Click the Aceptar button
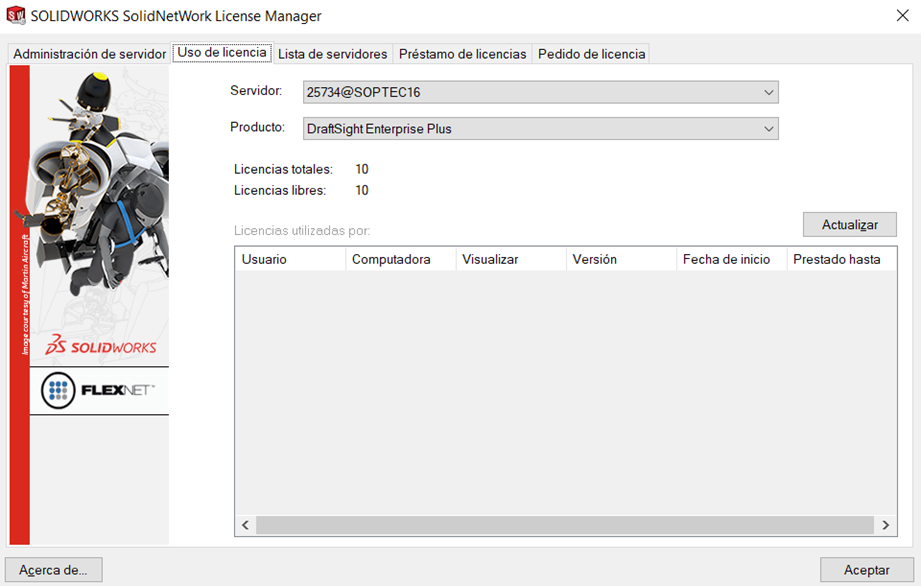 click(x=866, y=570)
